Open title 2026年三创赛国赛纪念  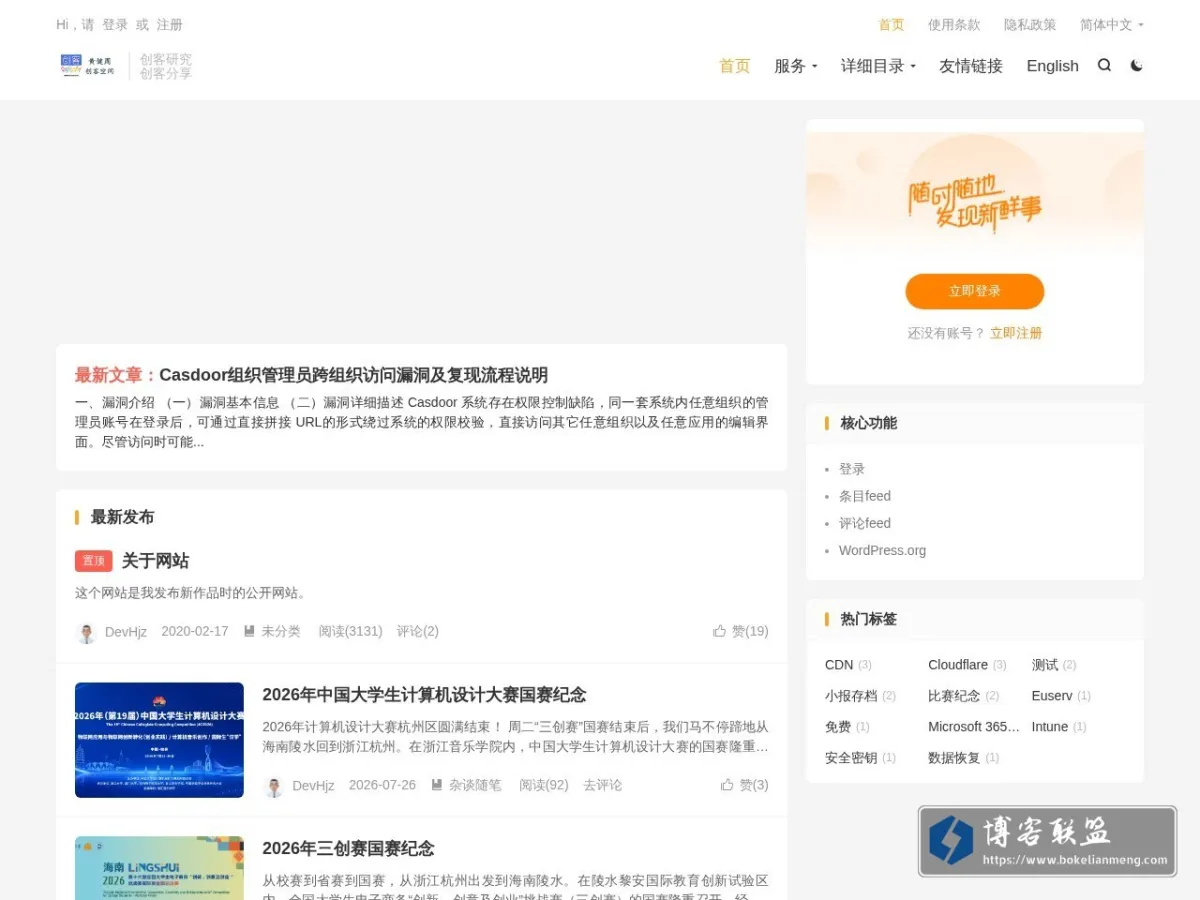pyautogui.click(x=348, y=849)
